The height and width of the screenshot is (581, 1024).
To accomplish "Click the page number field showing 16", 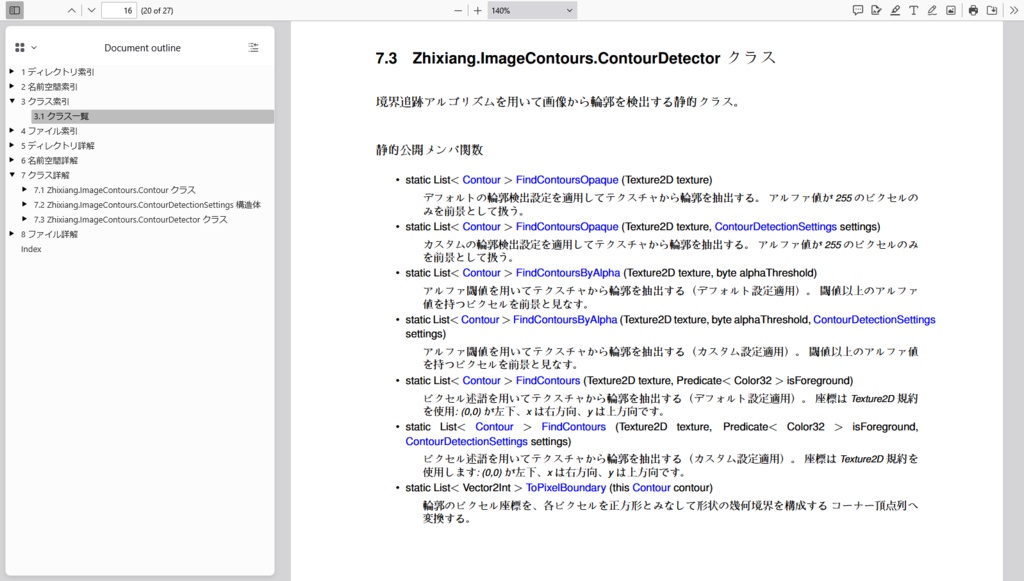I will 119,10.
